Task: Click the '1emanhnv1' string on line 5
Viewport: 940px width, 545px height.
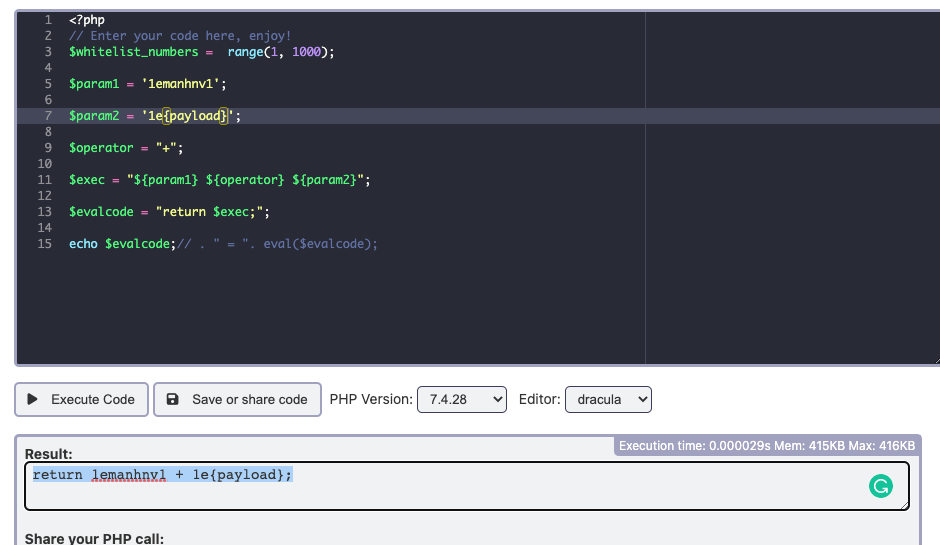Action: (180, 84)
